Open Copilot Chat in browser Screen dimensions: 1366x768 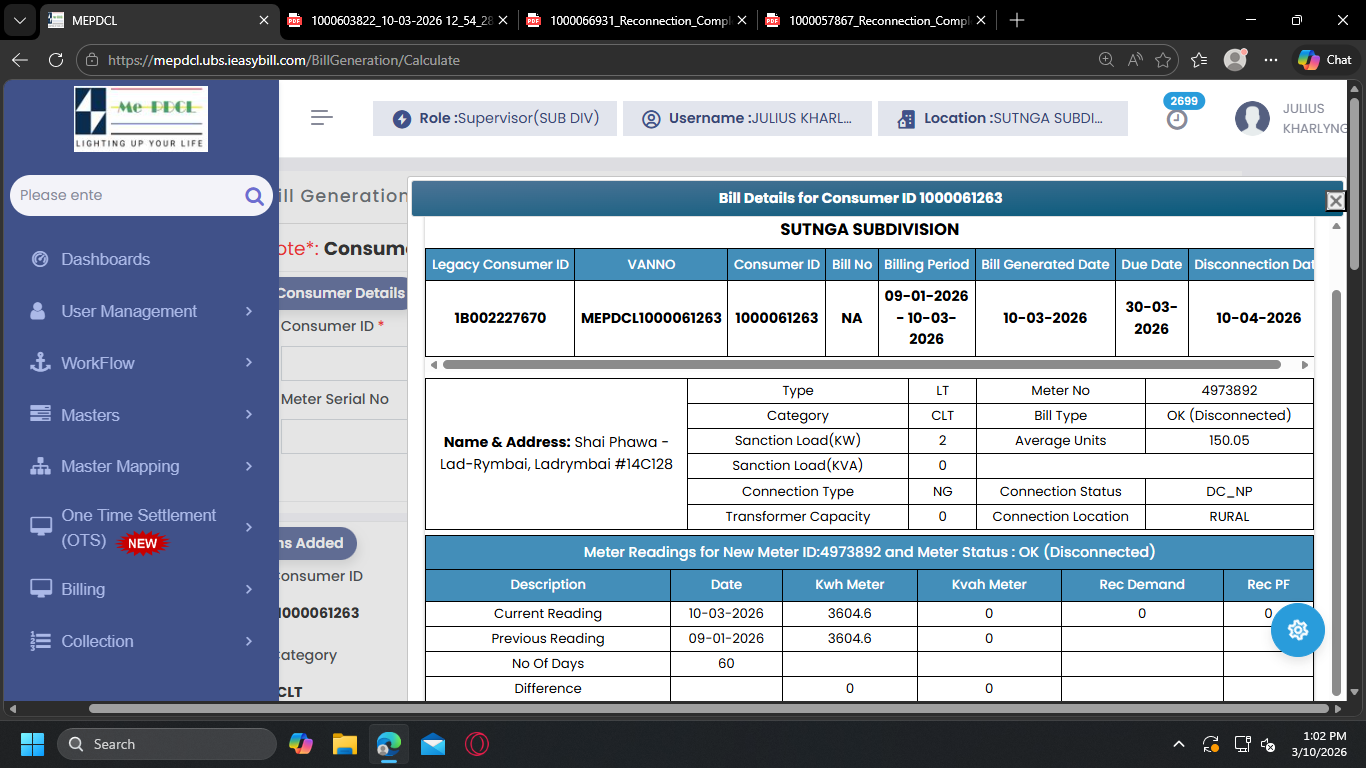tap(1325, 60)
